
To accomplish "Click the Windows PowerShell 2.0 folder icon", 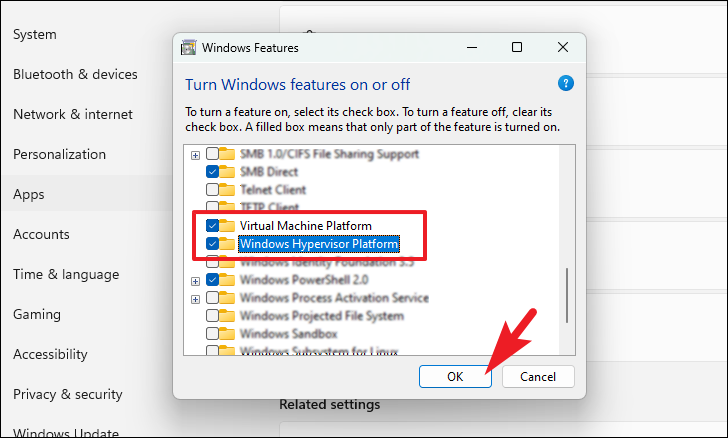I will point(227,280).
